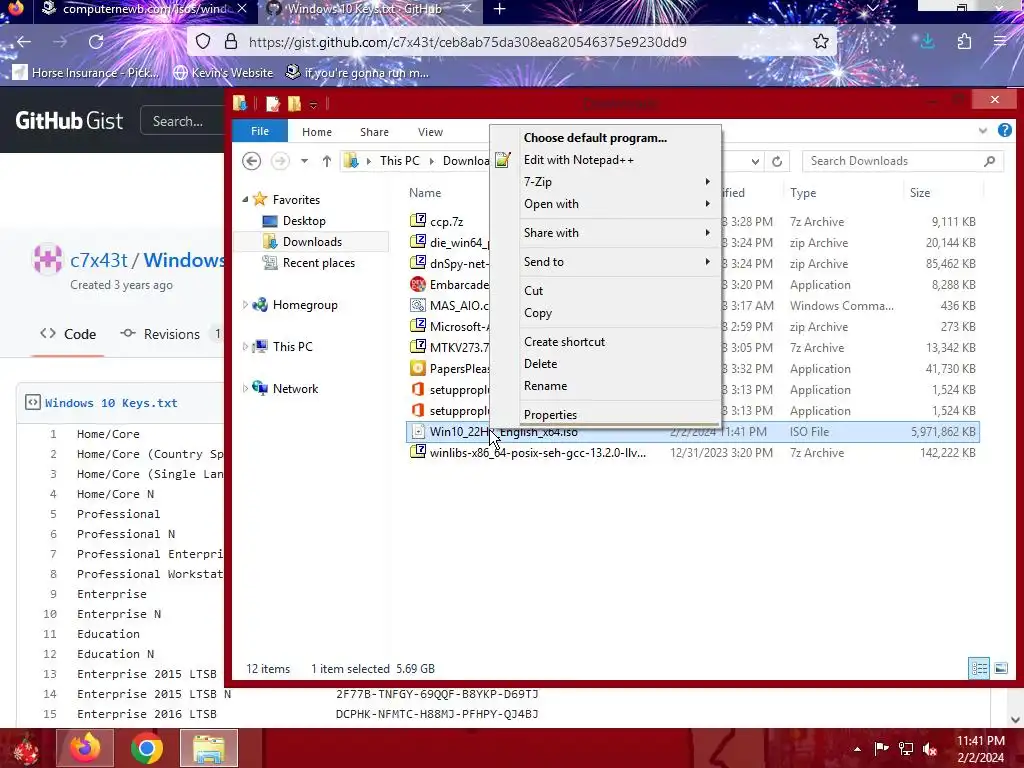Select the ccp.7z file
Screen dimensions: 1024x768
447,222
